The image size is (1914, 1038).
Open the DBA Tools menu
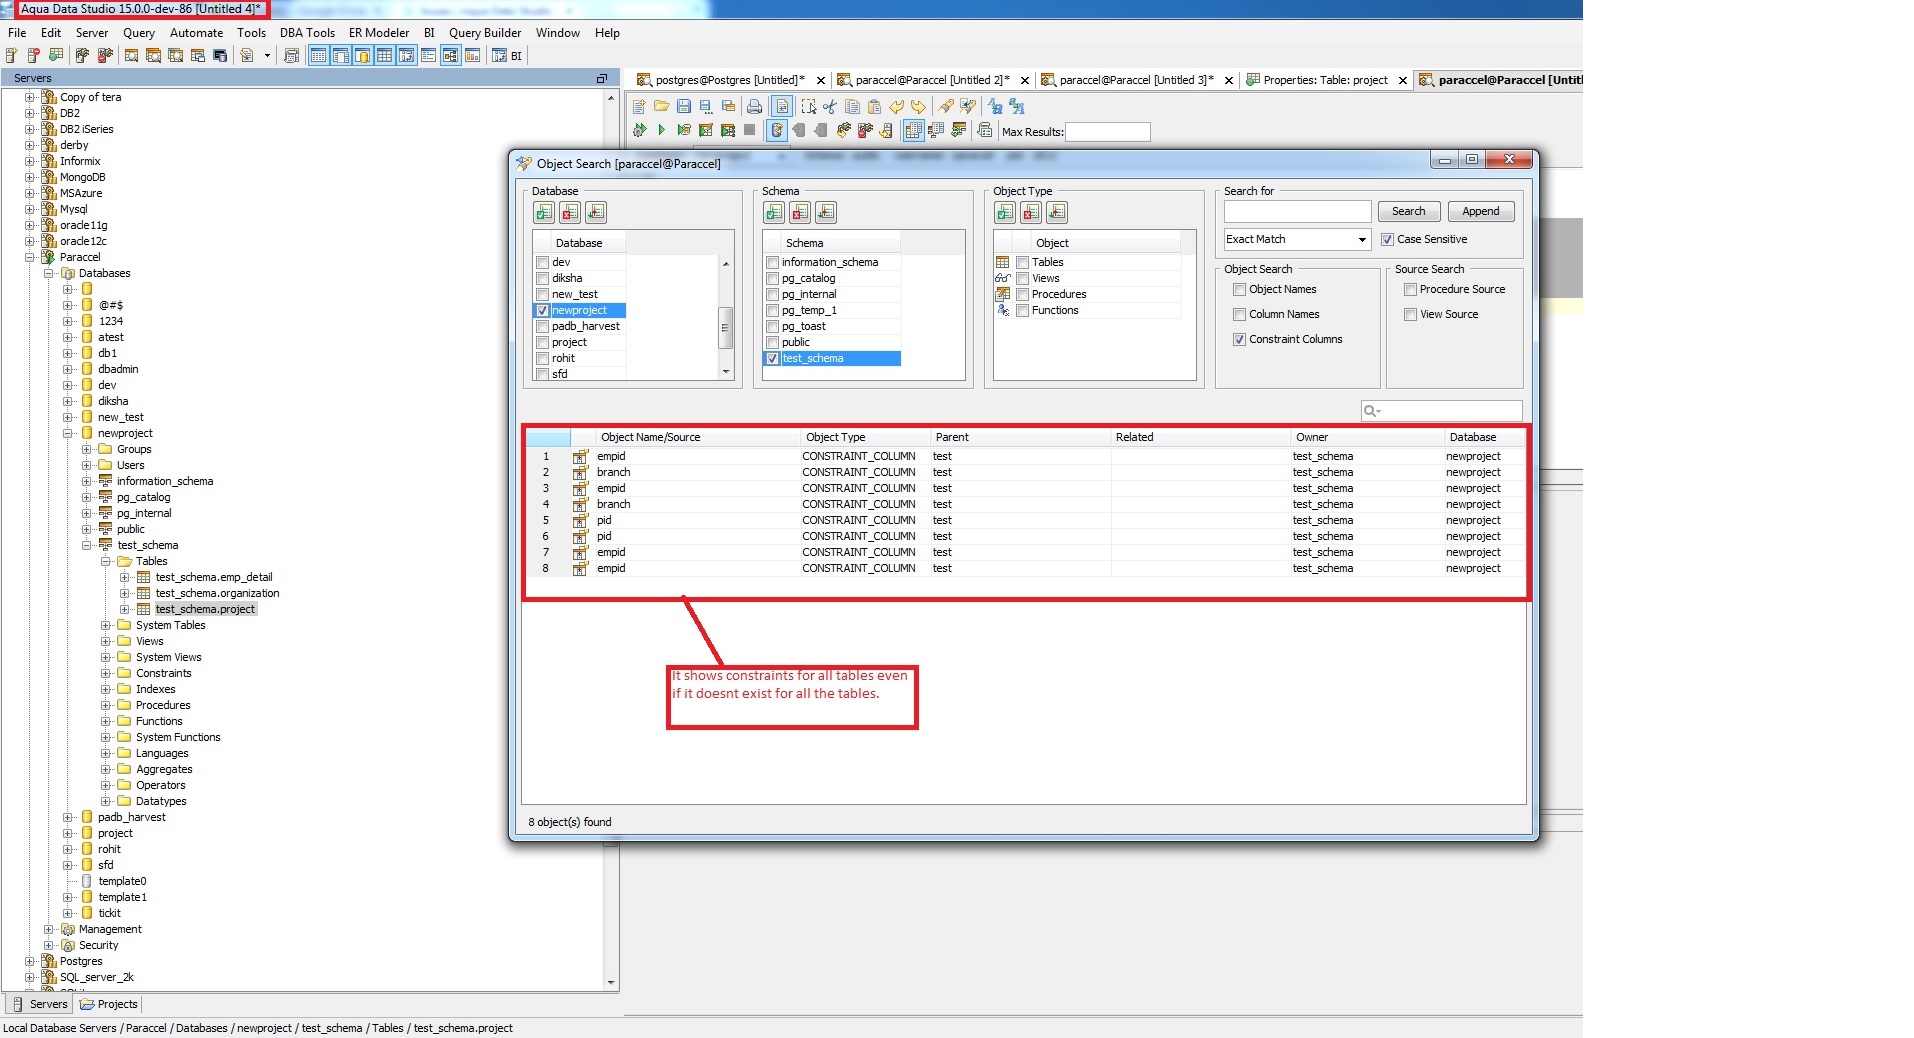tap(307, 33)
